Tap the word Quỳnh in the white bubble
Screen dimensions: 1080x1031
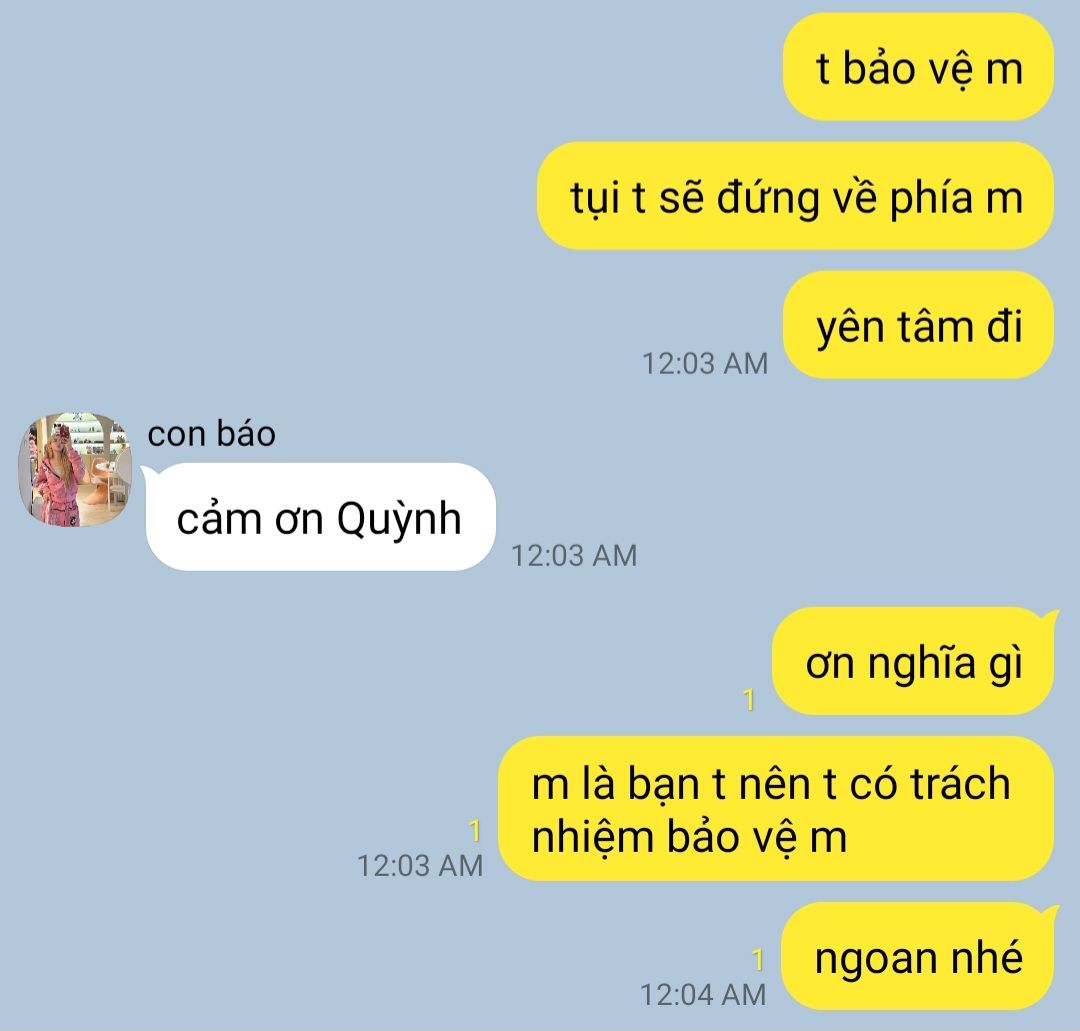[399, 519]
